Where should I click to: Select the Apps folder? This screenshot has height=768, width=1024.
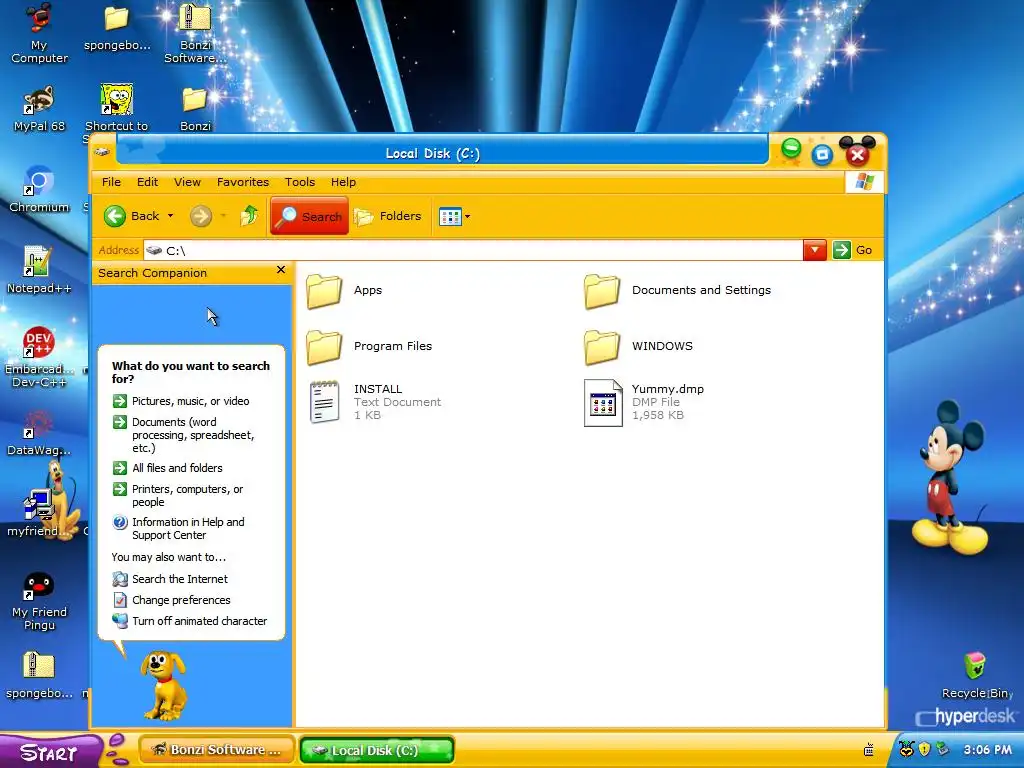point(344,291)
